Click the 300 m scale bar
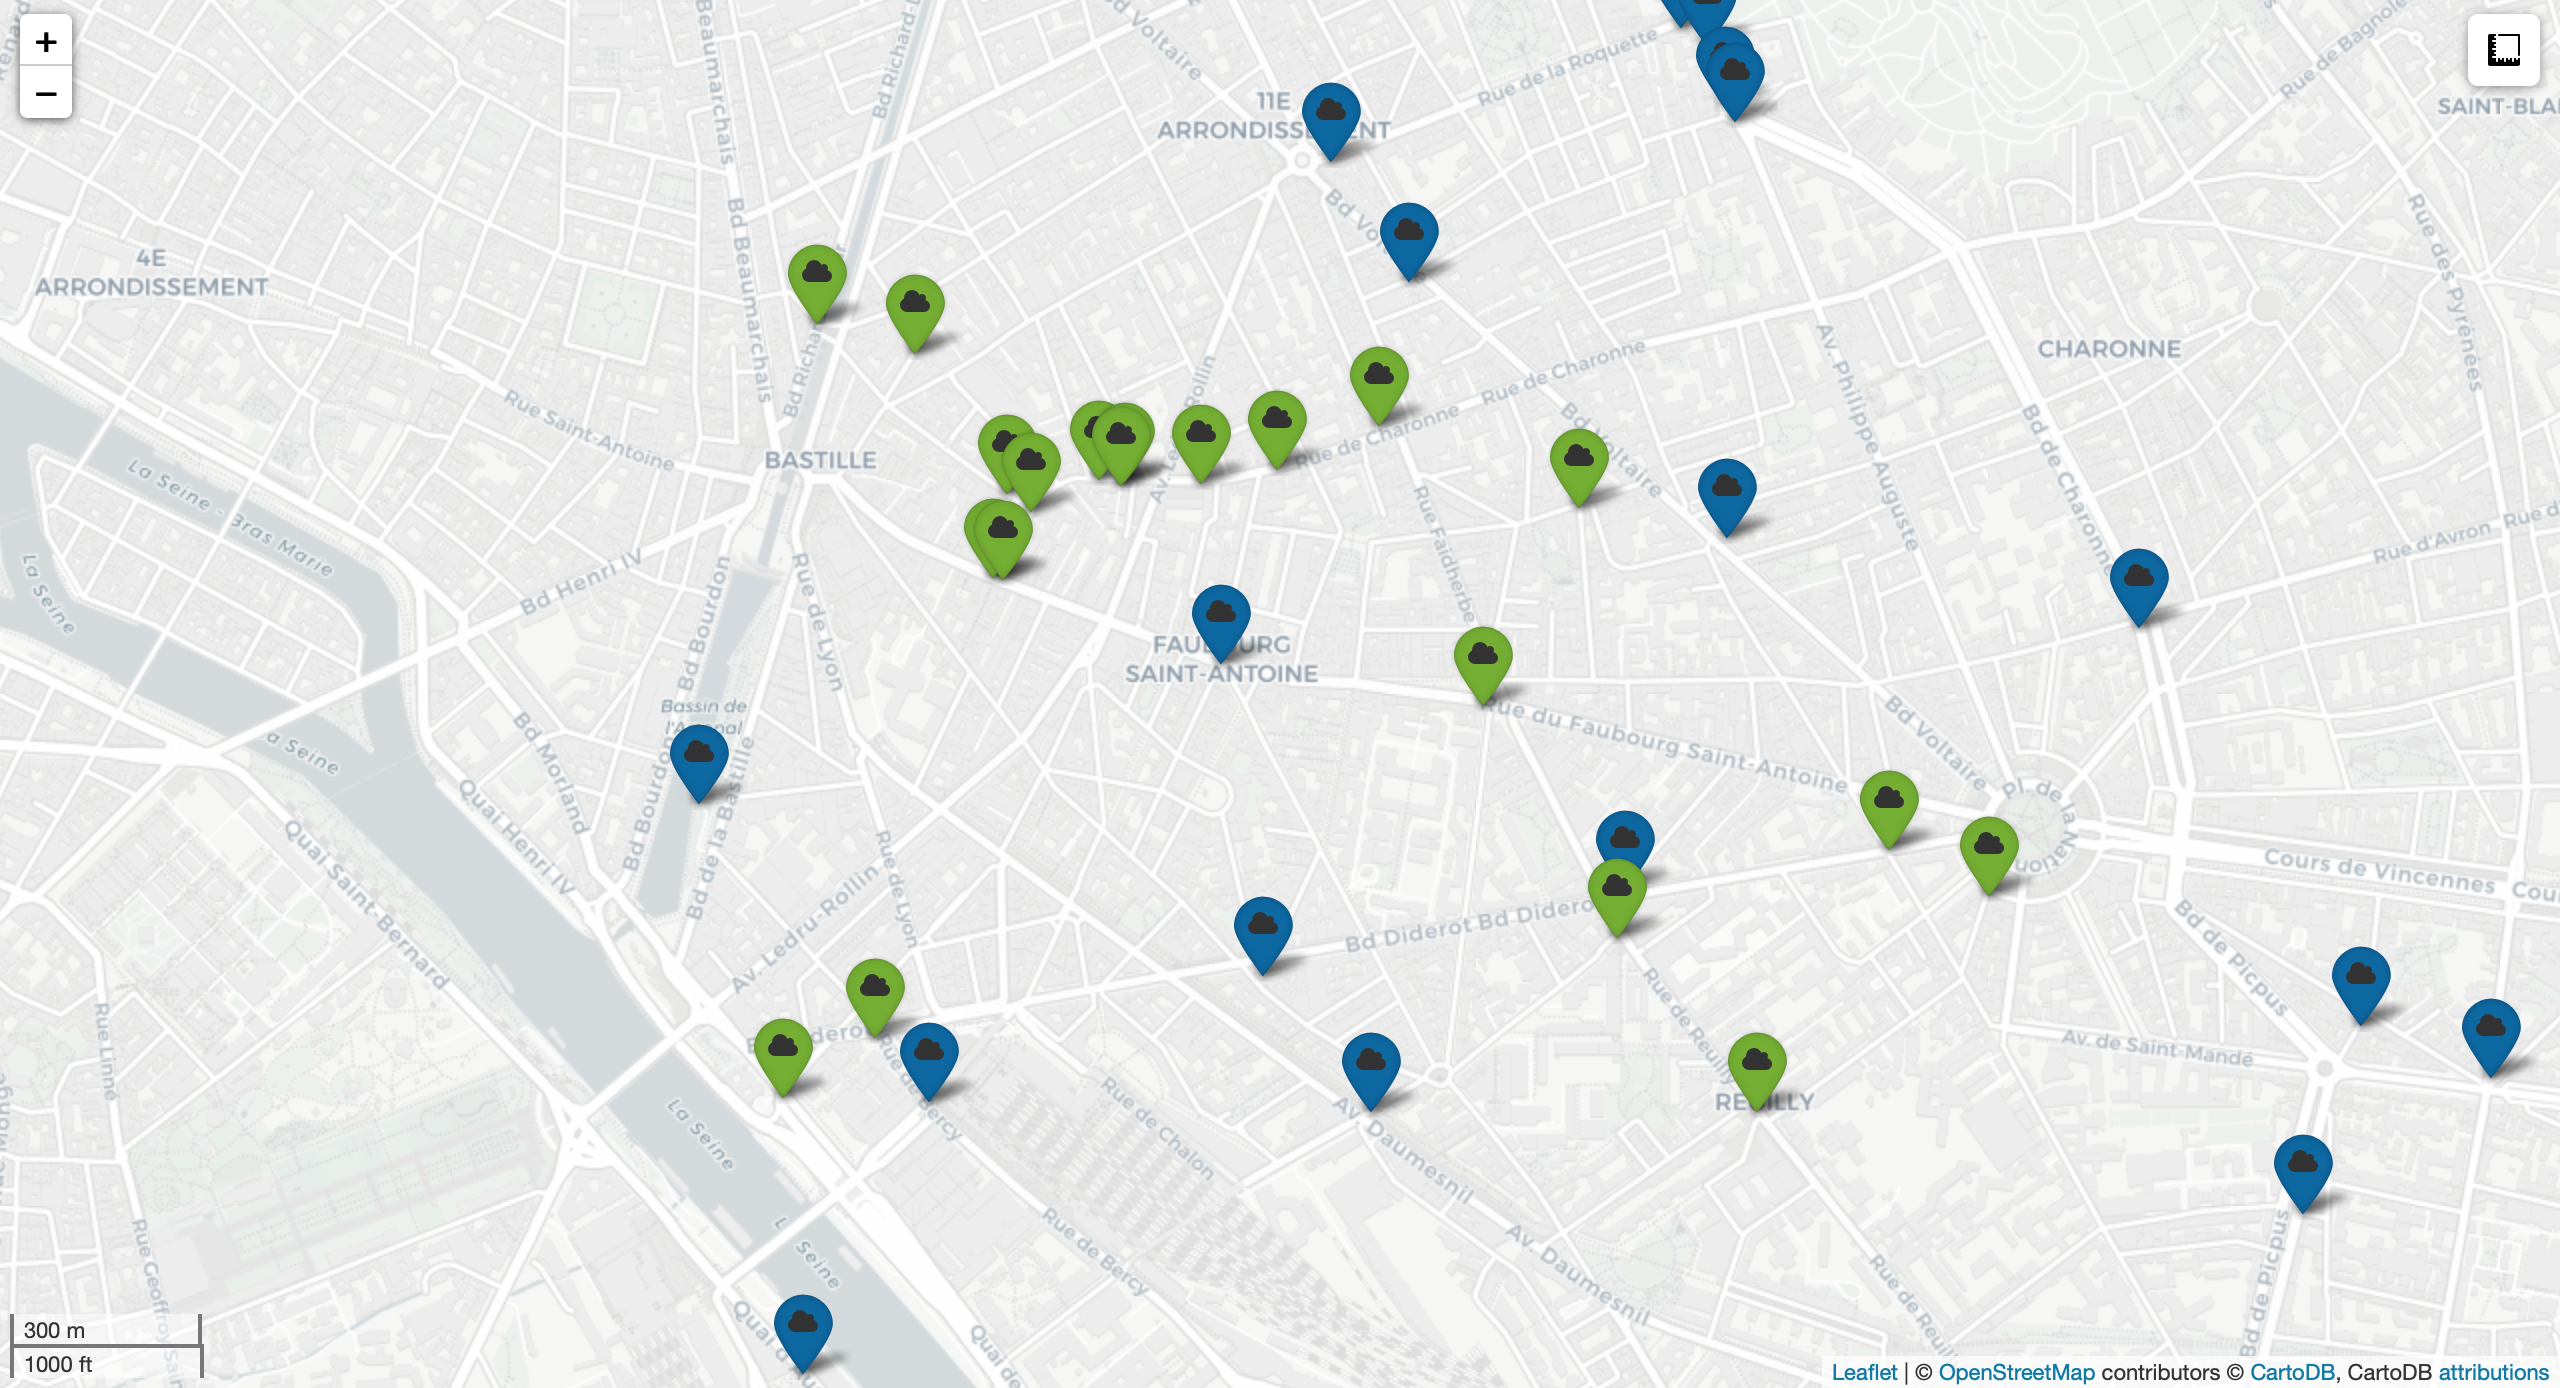 (x=105, y=1330)
